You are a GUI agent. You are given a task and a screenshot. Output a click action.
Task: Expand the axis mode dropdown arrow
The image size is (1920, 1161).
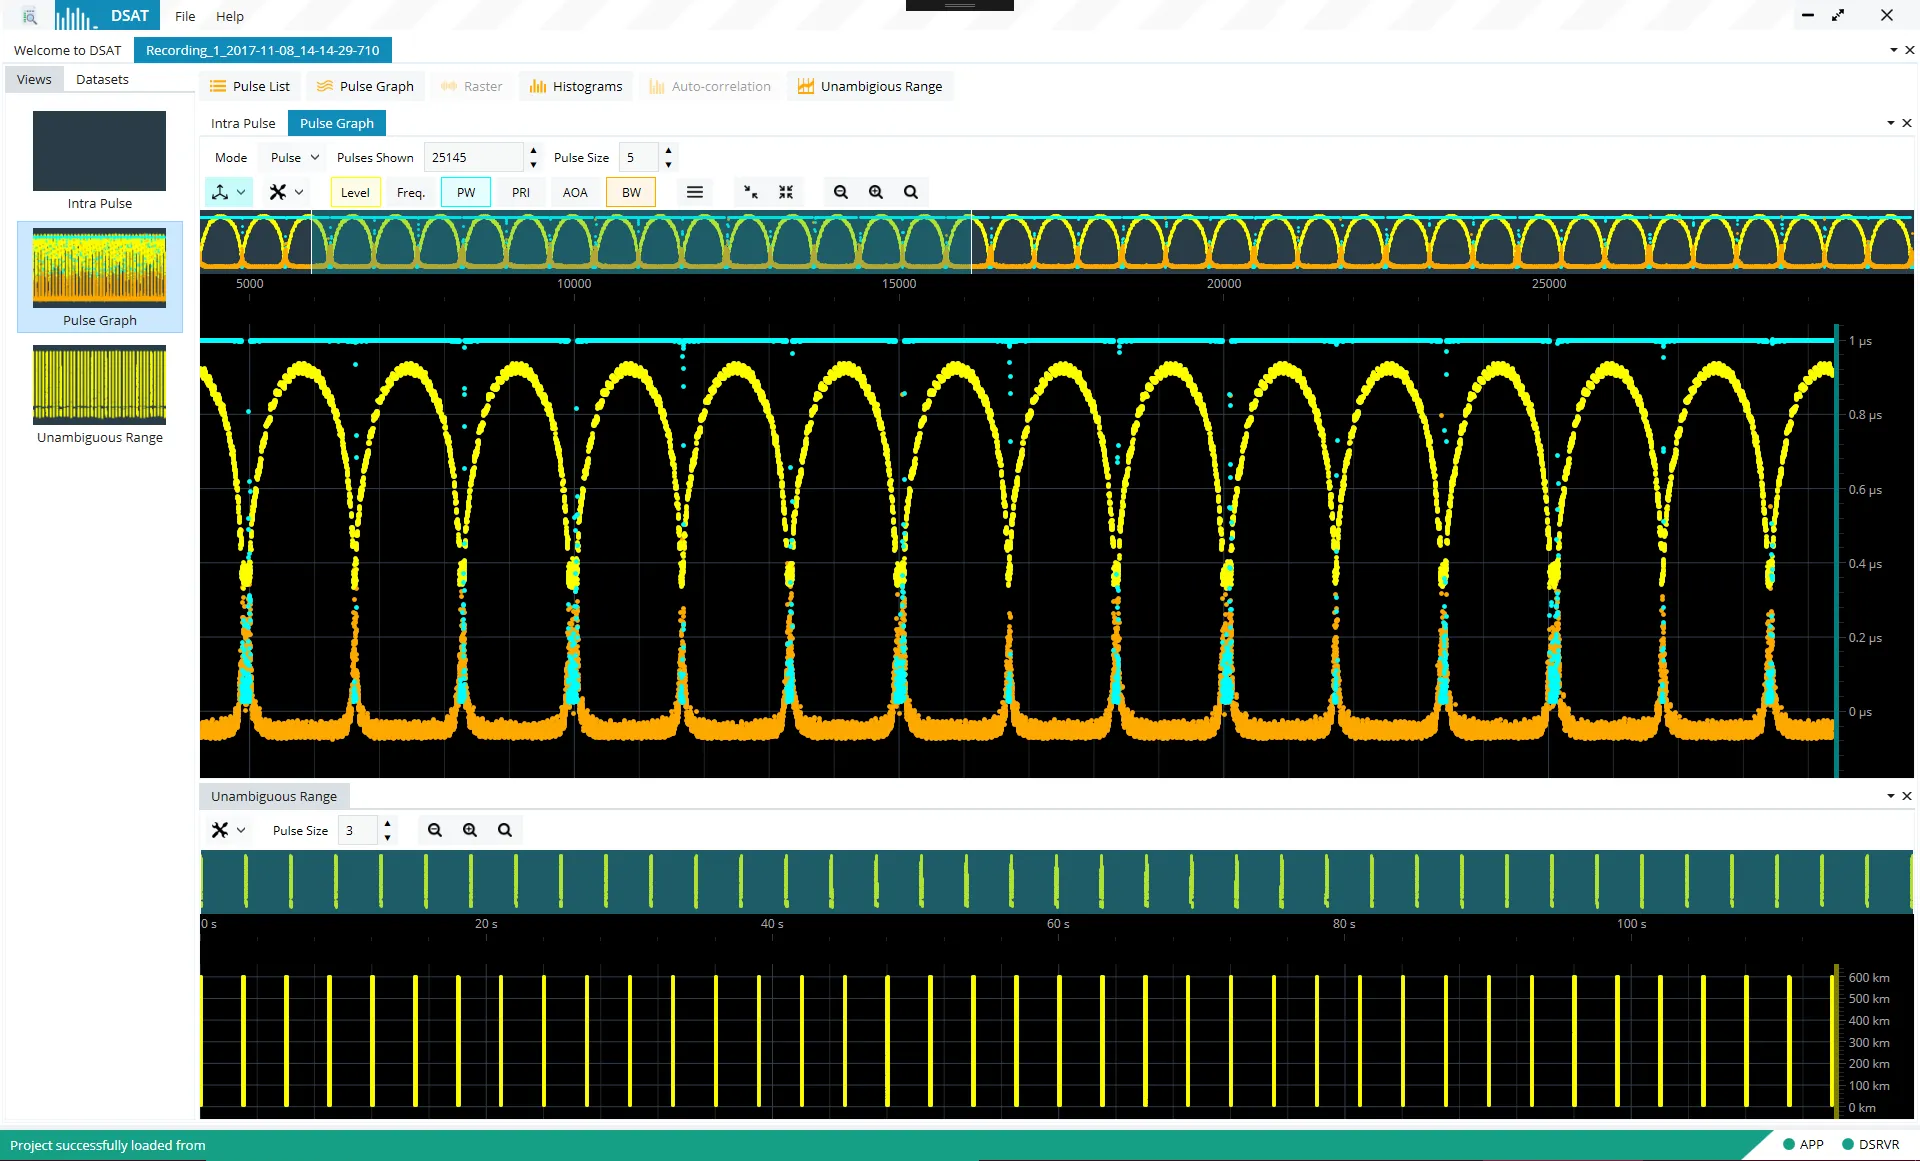pyautogui.click(x=241, y=192)
